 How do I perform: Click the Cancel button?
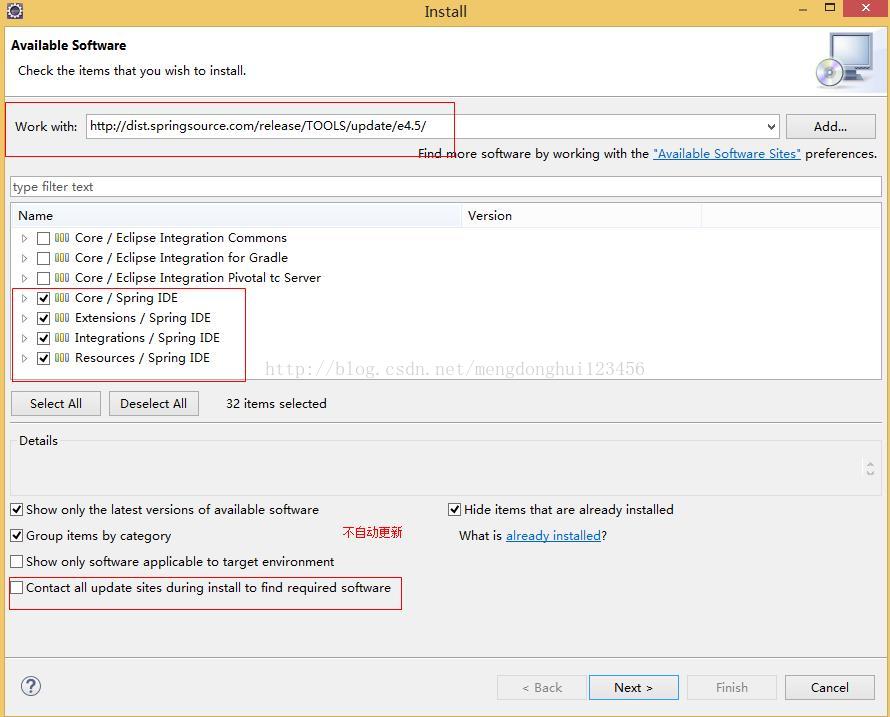tap(829, 687)
